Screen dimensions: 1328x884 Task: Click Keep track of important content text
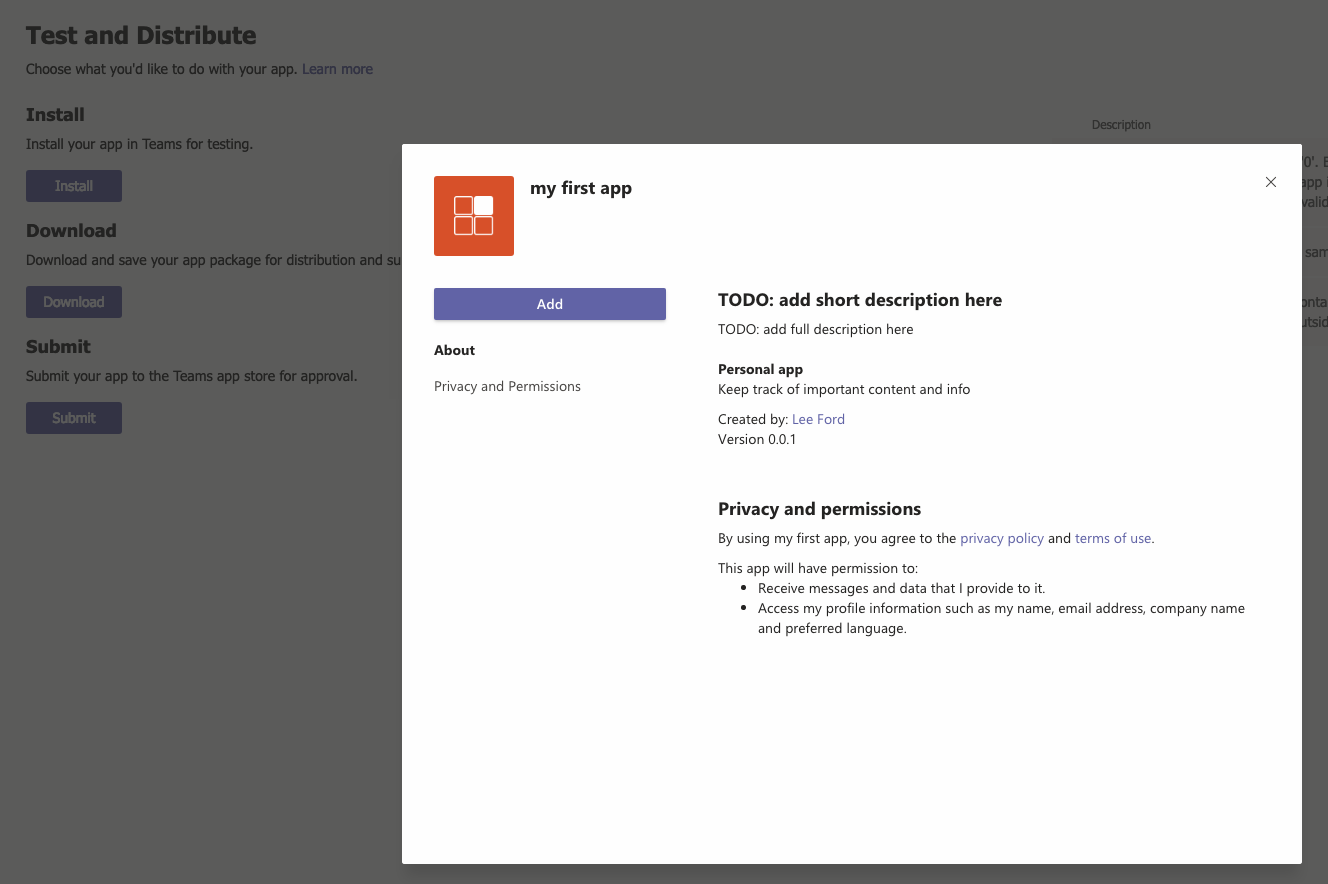[x=844, y=389]
